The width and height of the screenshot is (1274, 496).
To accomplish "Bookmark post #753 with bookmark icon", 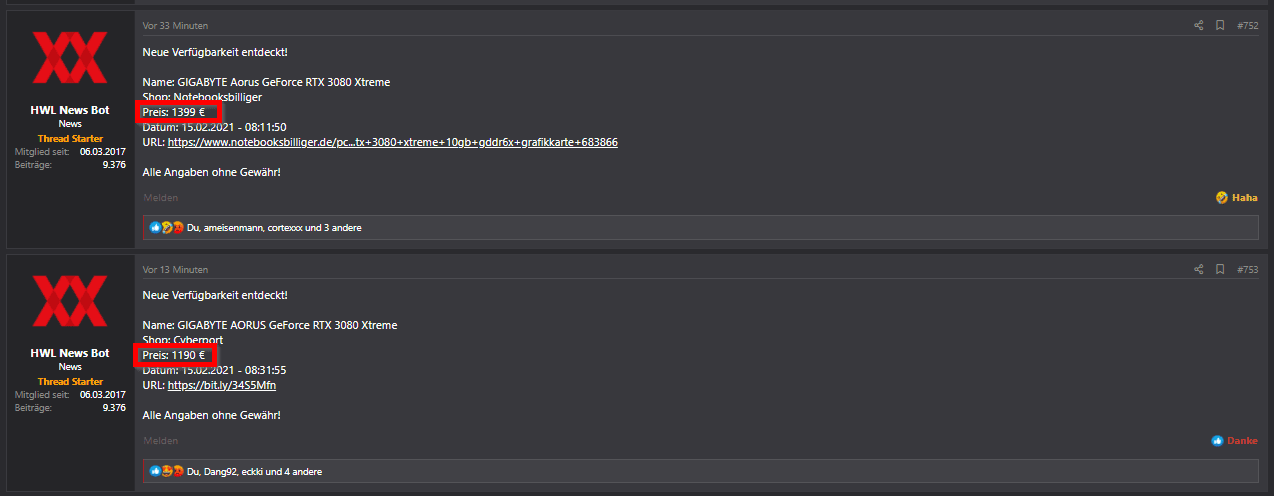I will point(1220,269).
